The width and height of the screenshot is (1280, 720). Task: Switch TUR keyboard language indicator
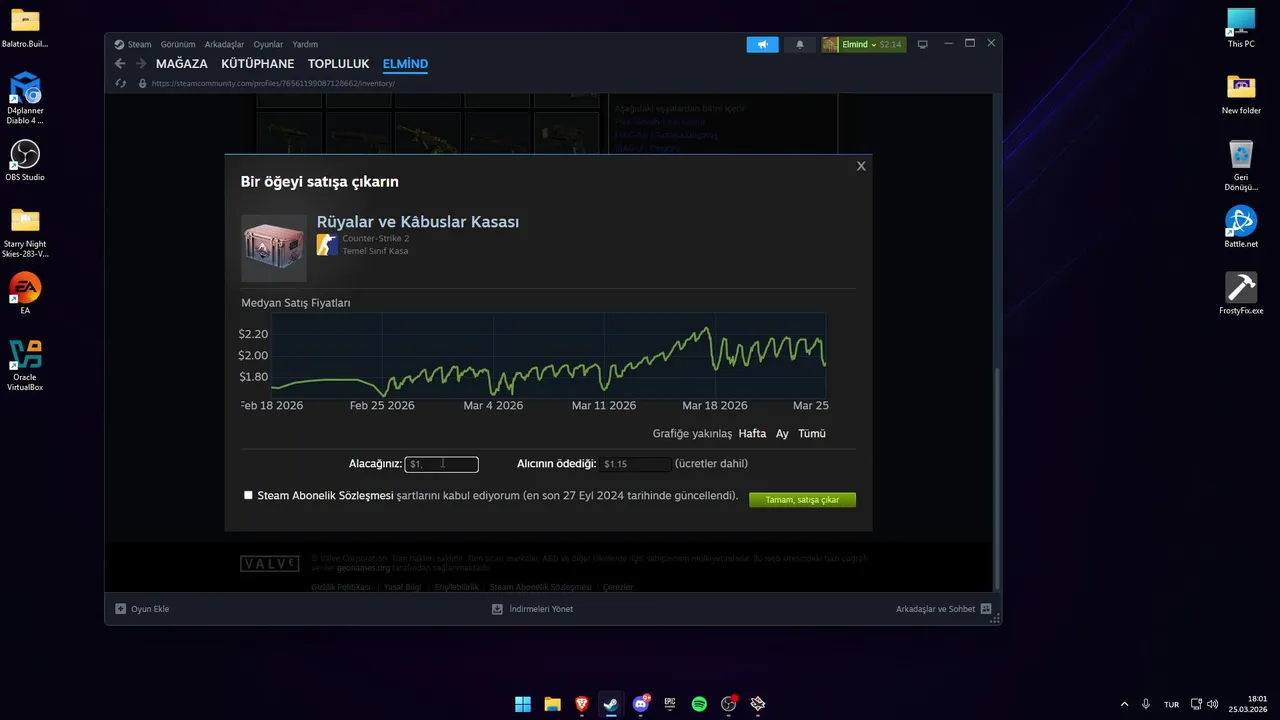(x=1171, y=704)
